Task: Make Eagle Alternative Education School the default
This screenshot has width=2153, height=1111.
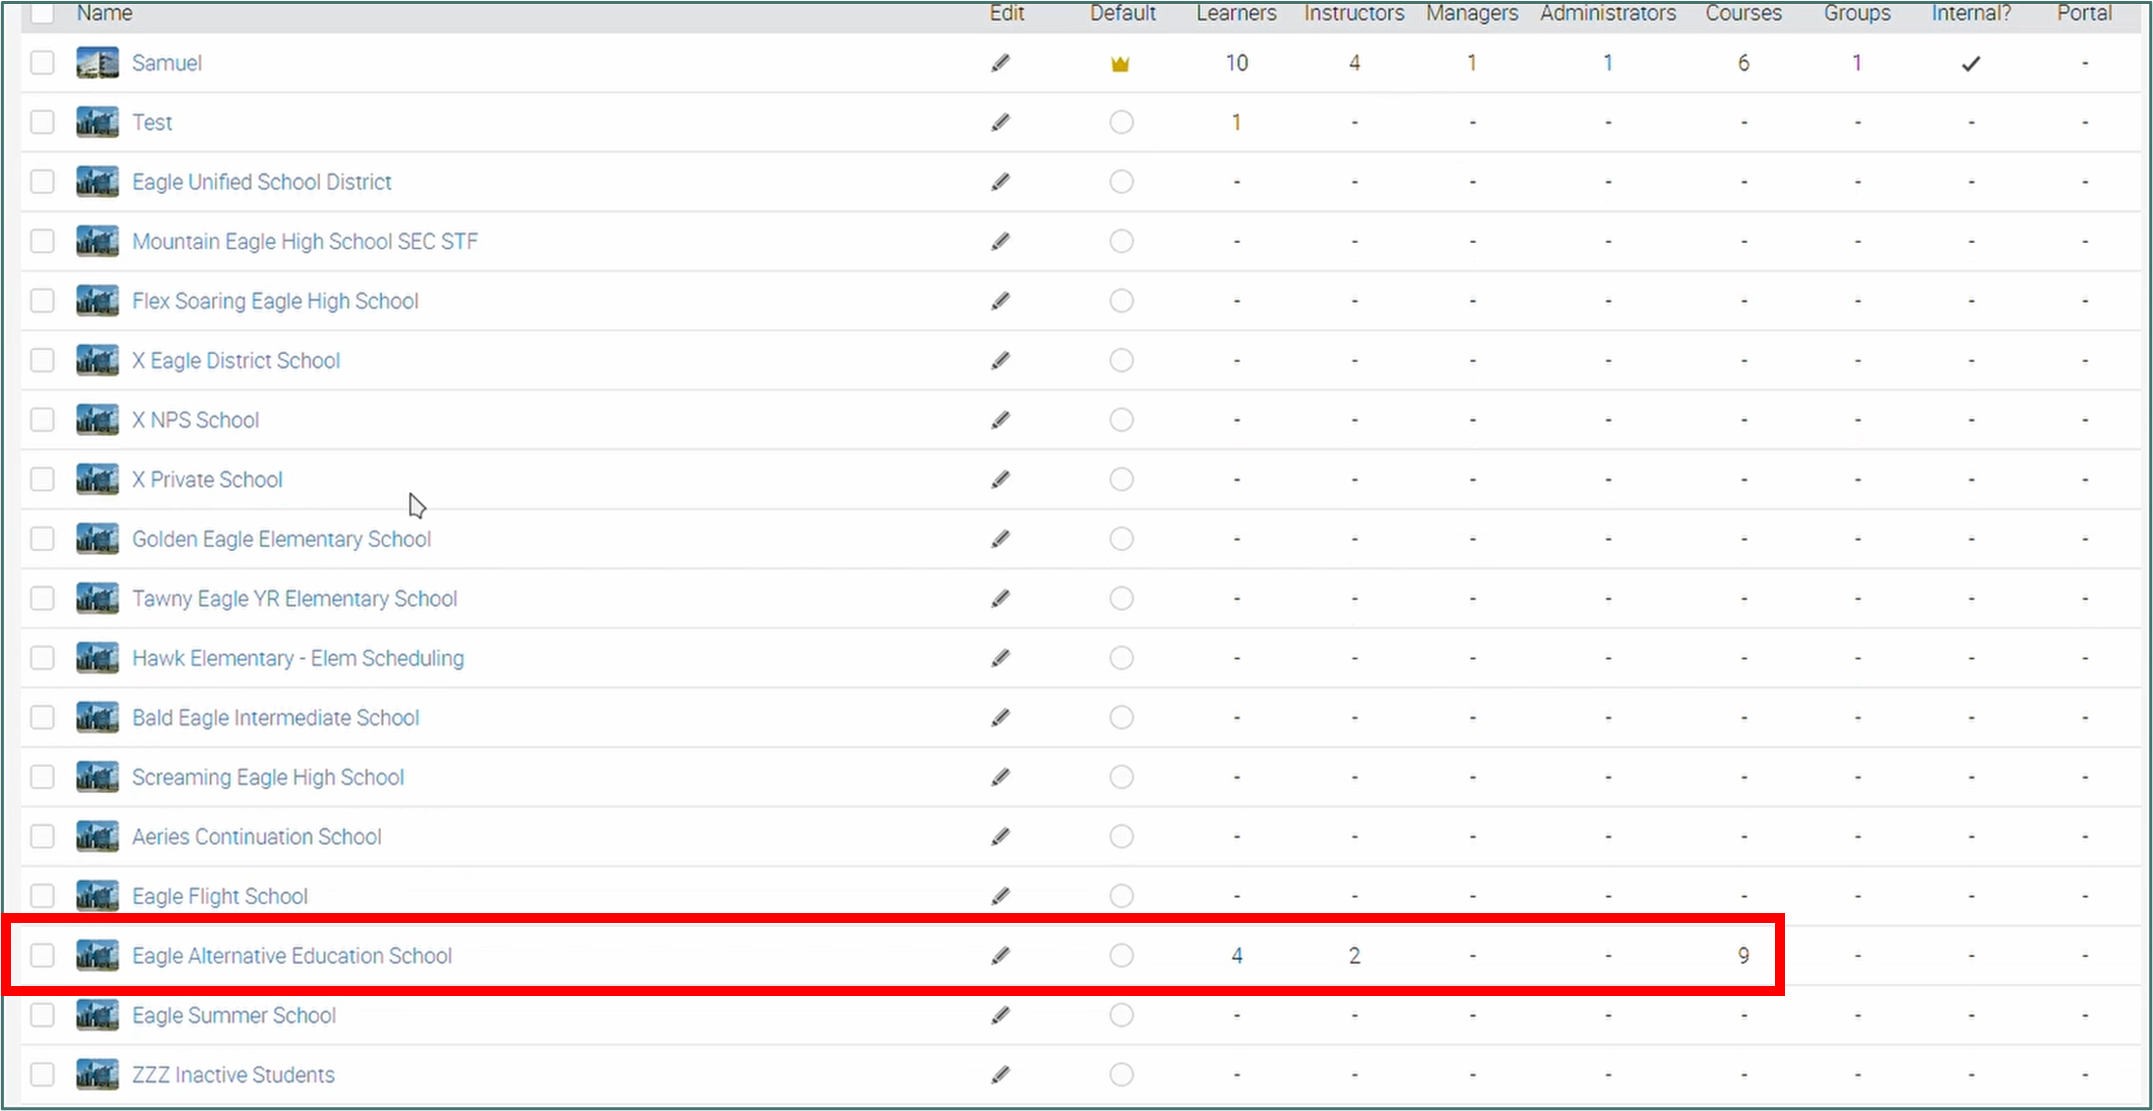Action: click(1121, 956)
